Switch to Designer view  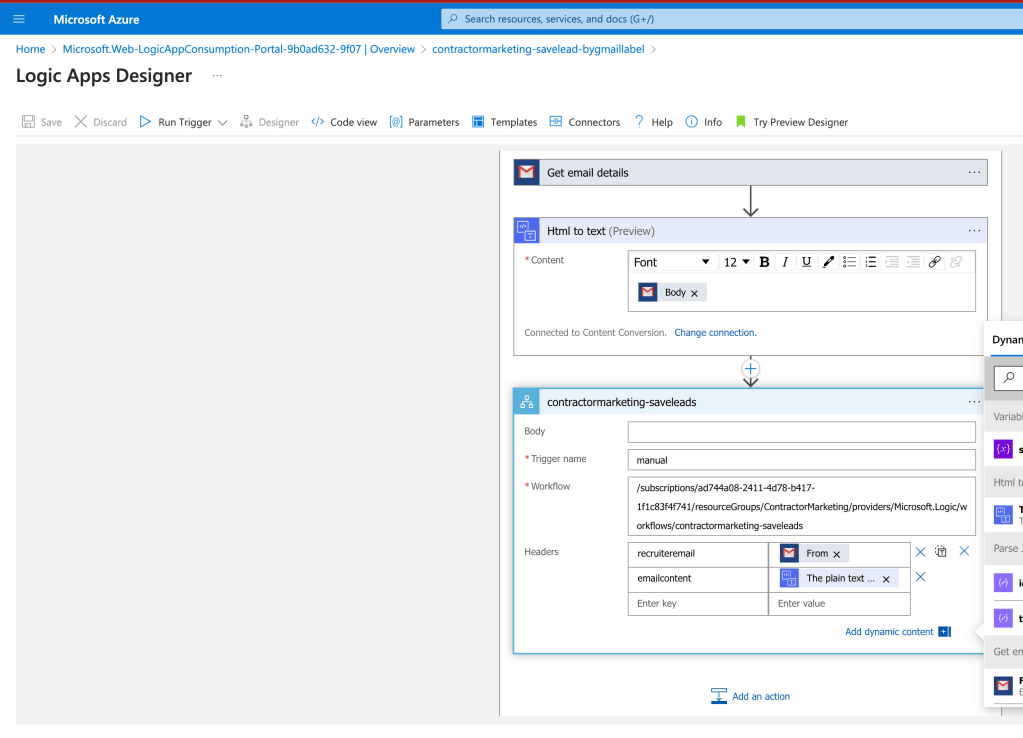[x=269, y=122]
